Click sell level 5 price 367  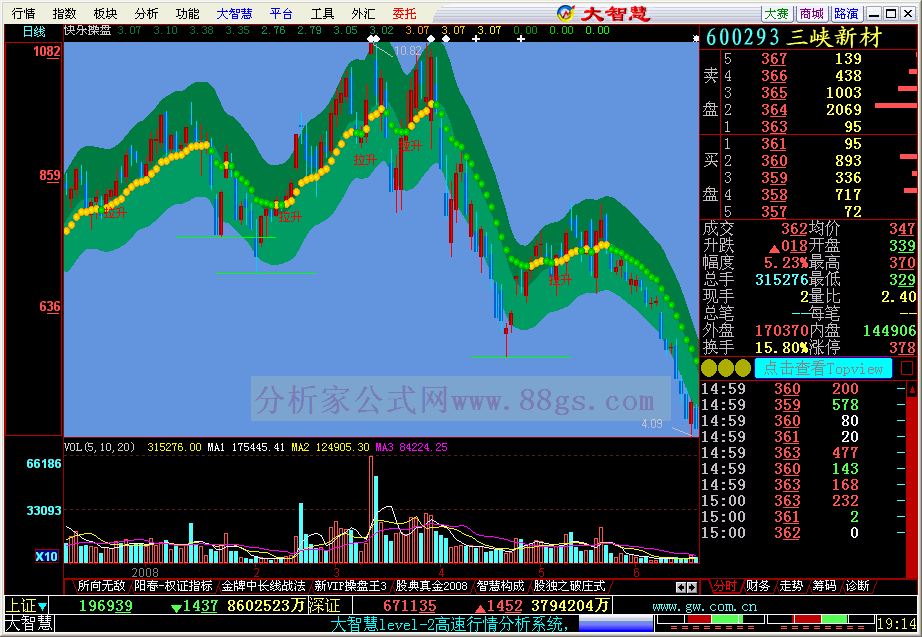click(774, 59)
